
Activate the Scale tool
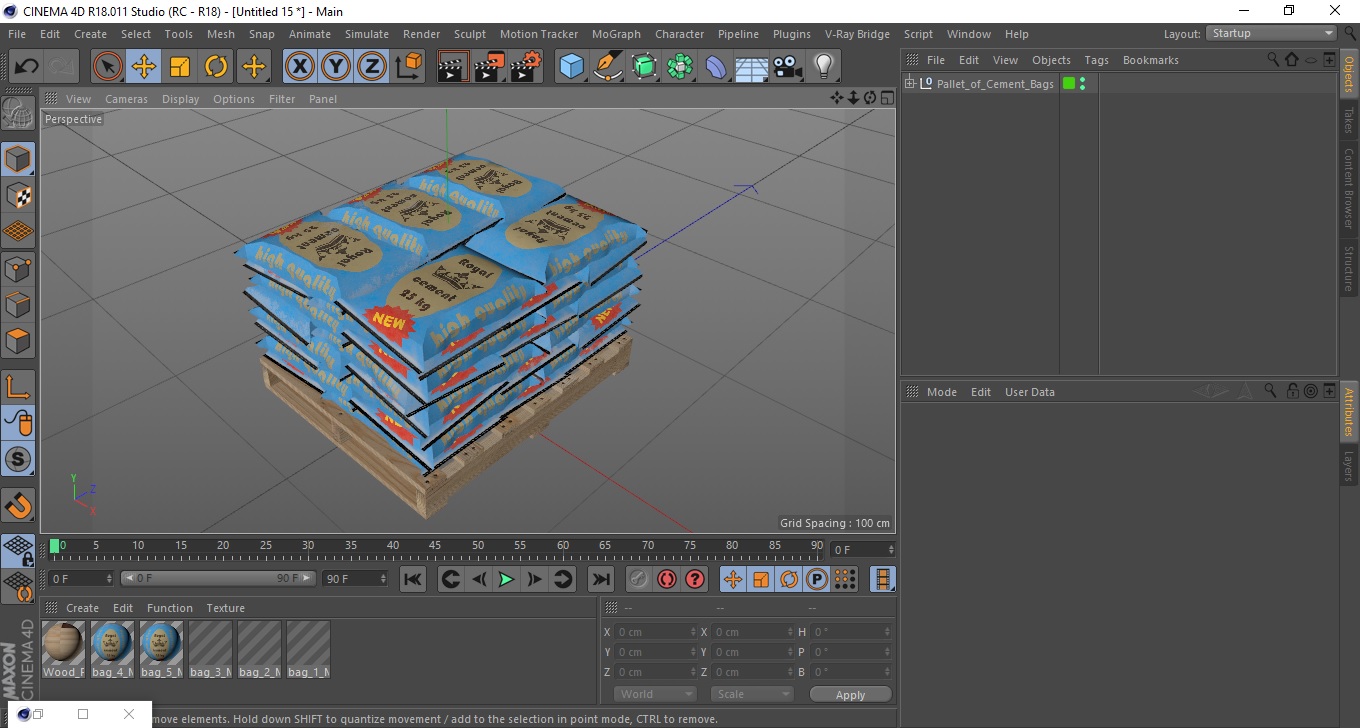(x=180, y=67)
